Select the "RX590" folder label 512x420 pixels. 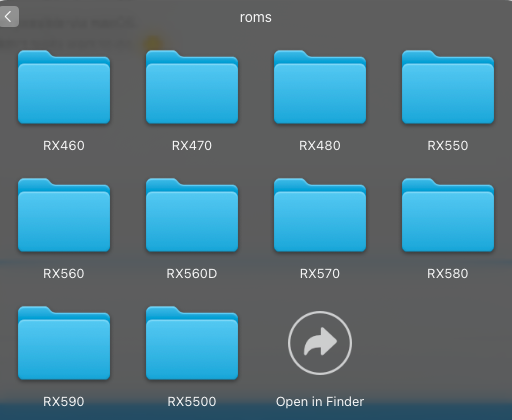[64, 402]
